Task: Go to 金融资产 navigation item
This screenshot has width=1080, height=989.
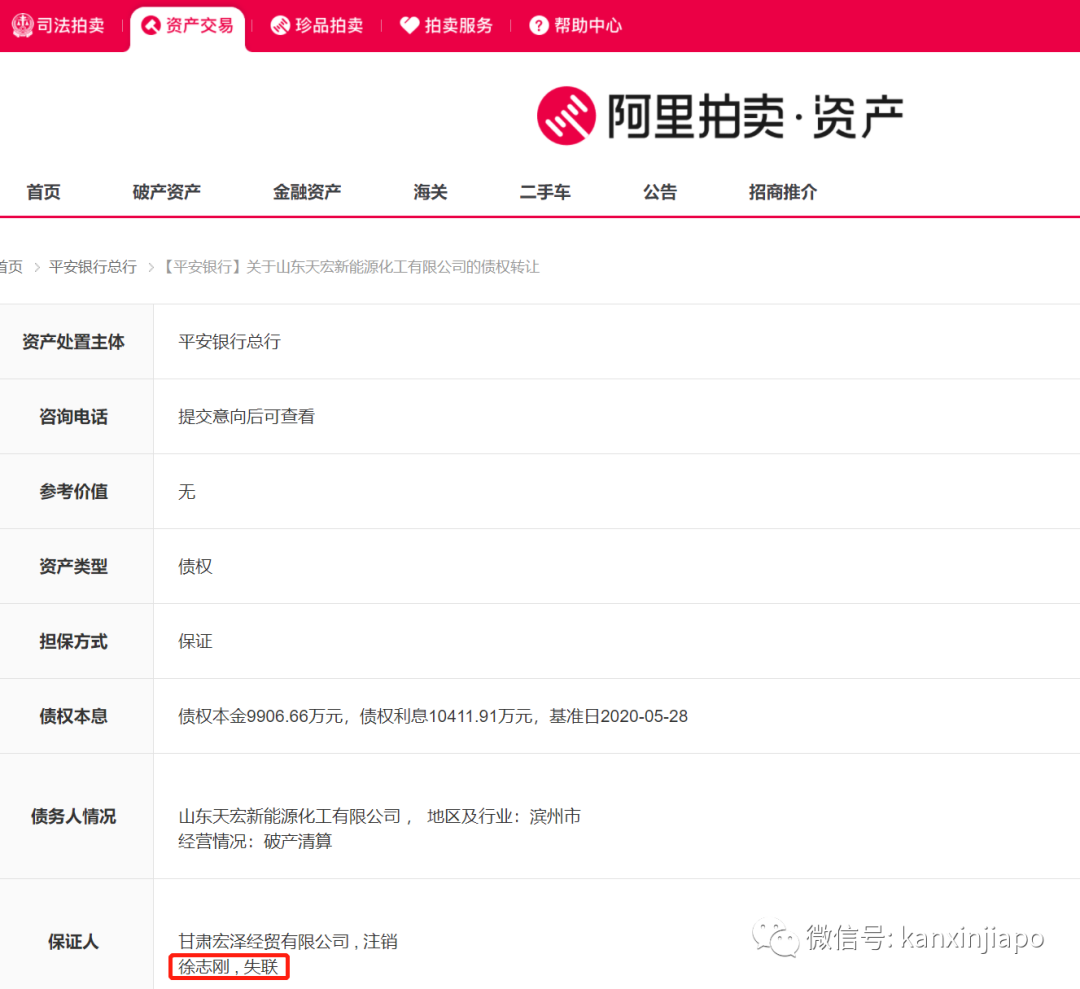Action: click(307, 192)
